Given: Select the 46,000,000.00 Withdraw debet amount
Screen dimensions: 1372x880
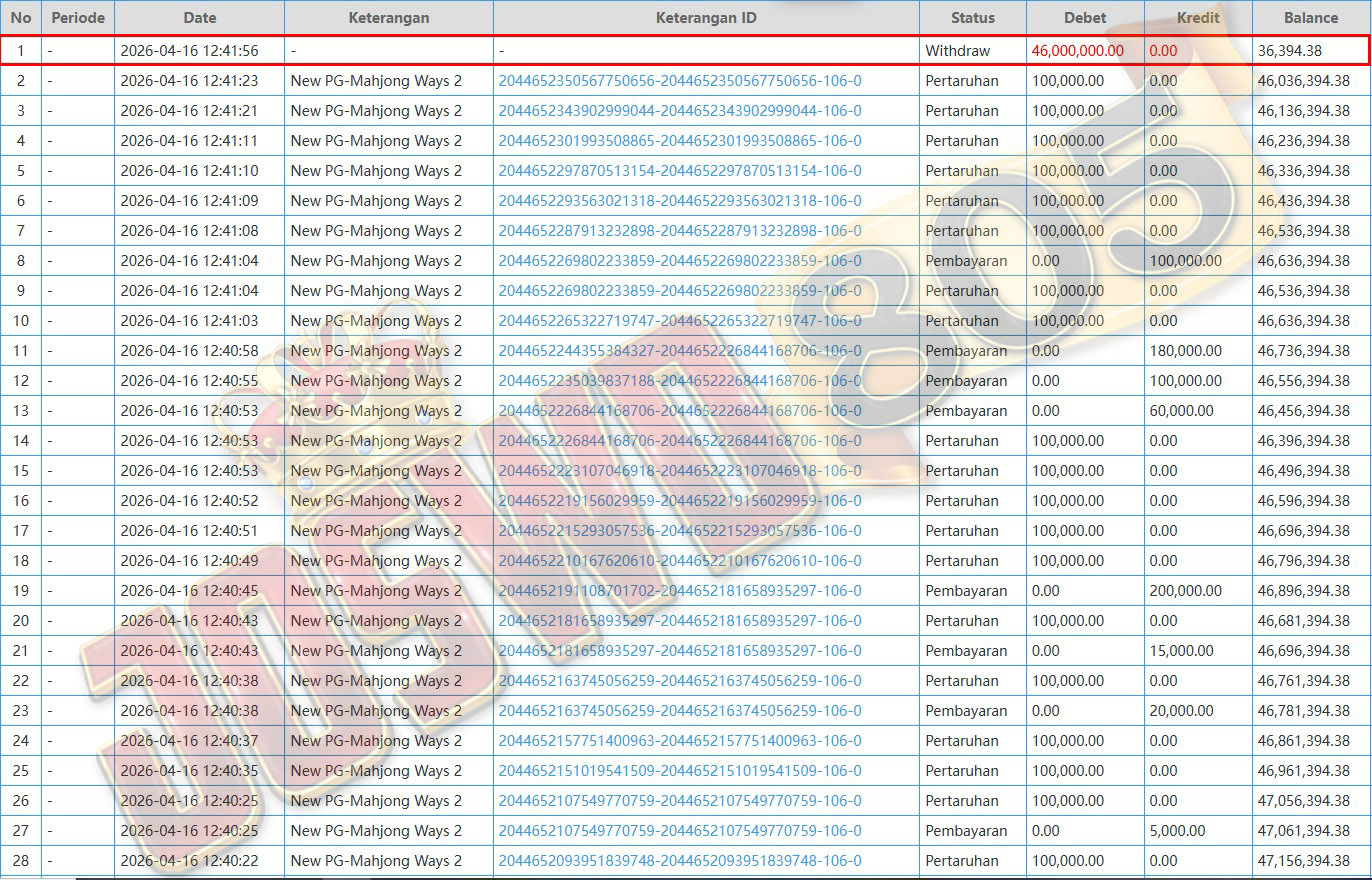Looking at the screenshot, I should tap(1077, 51).
